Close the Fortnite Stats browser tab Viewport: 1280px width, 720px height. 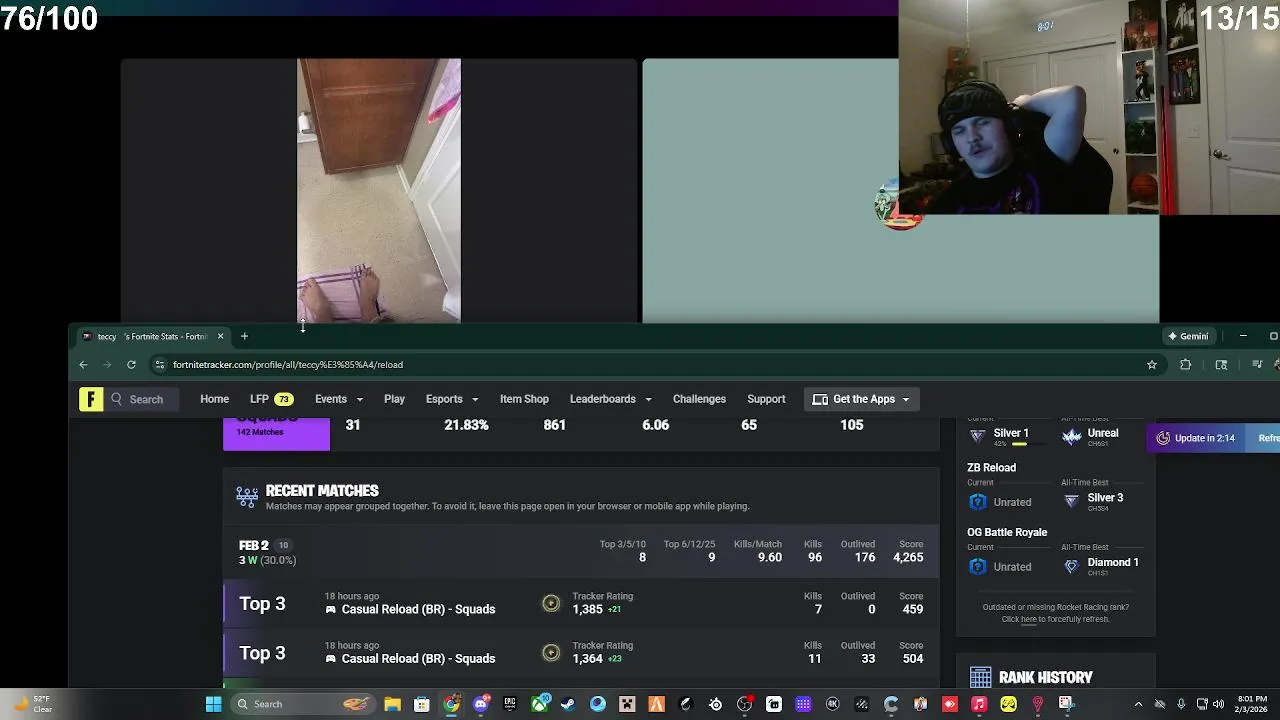220,336
